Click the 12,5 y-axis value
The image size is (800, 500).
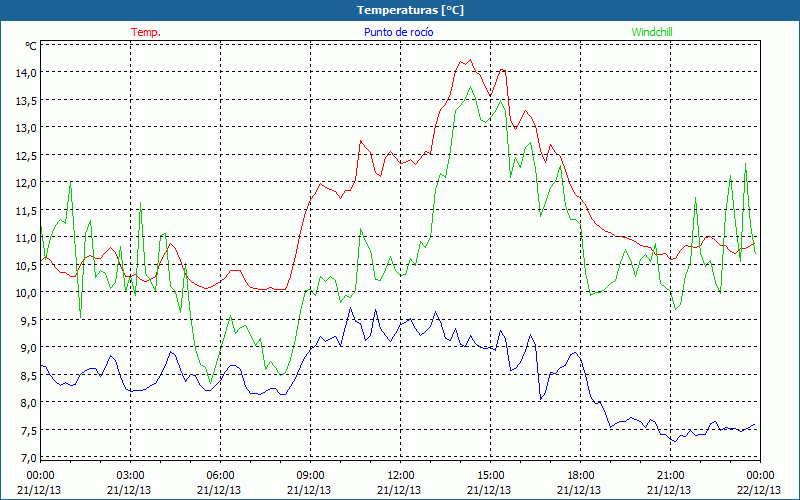pyautogui.click(x=27, y=155)
